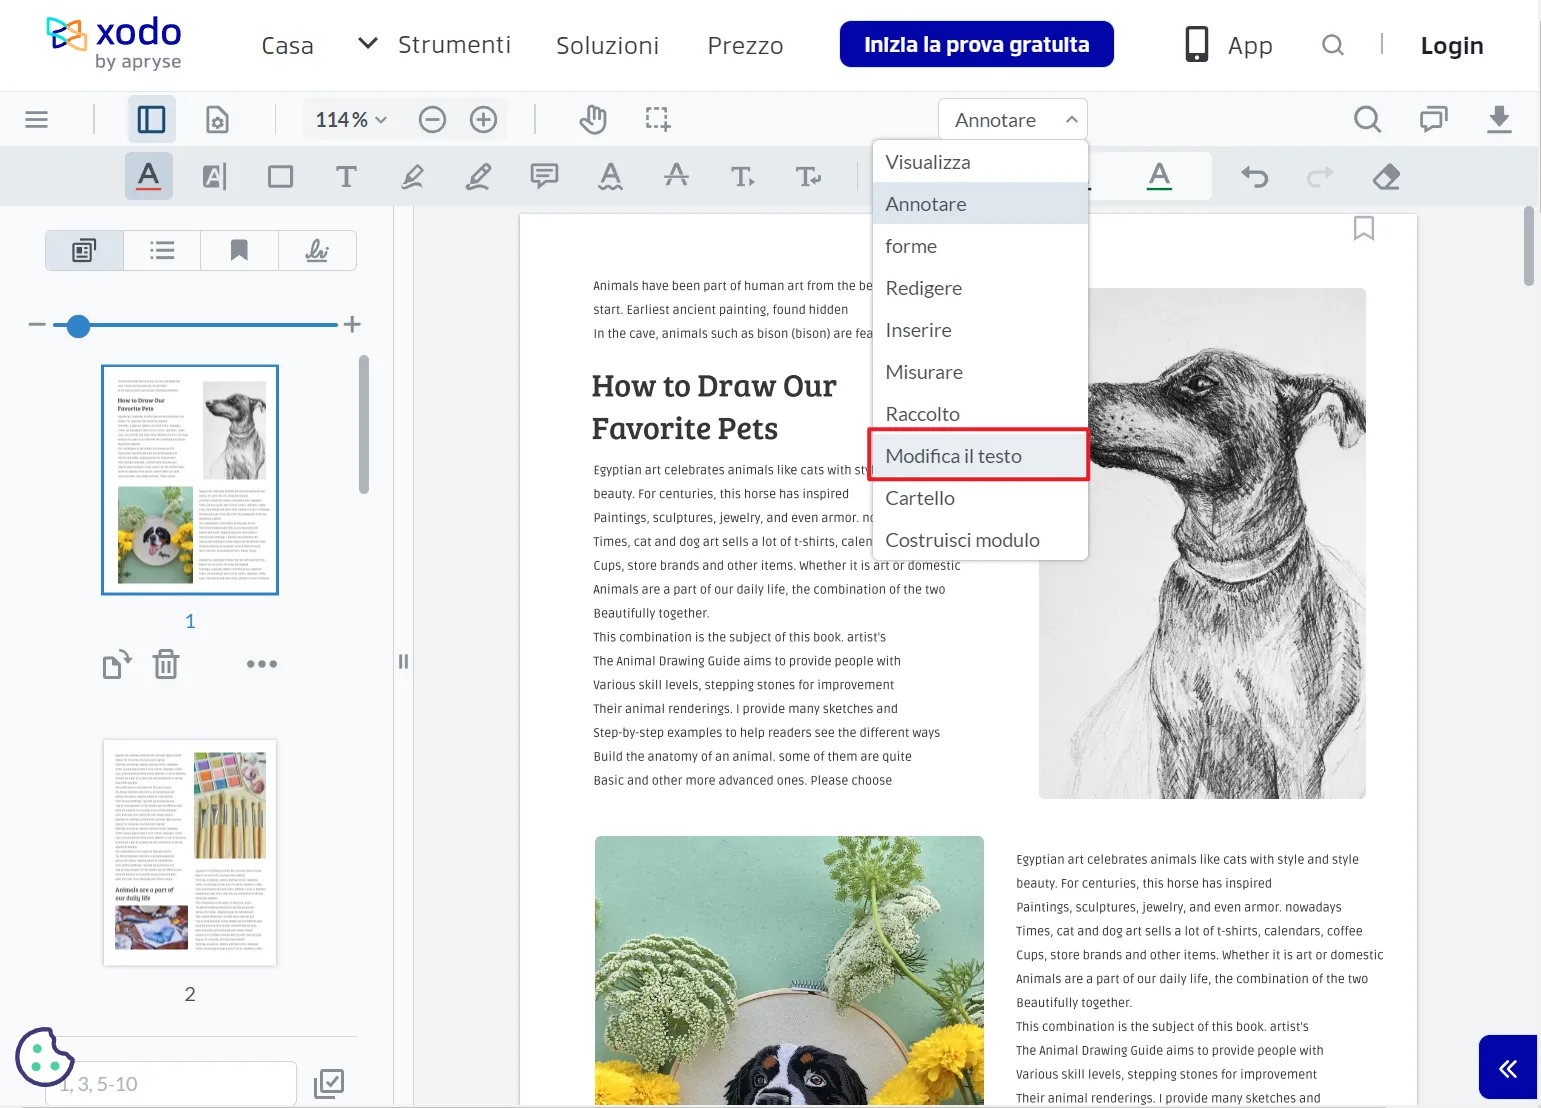
Task: Open the cookie preferences icon
Action: click(44, 1056)
